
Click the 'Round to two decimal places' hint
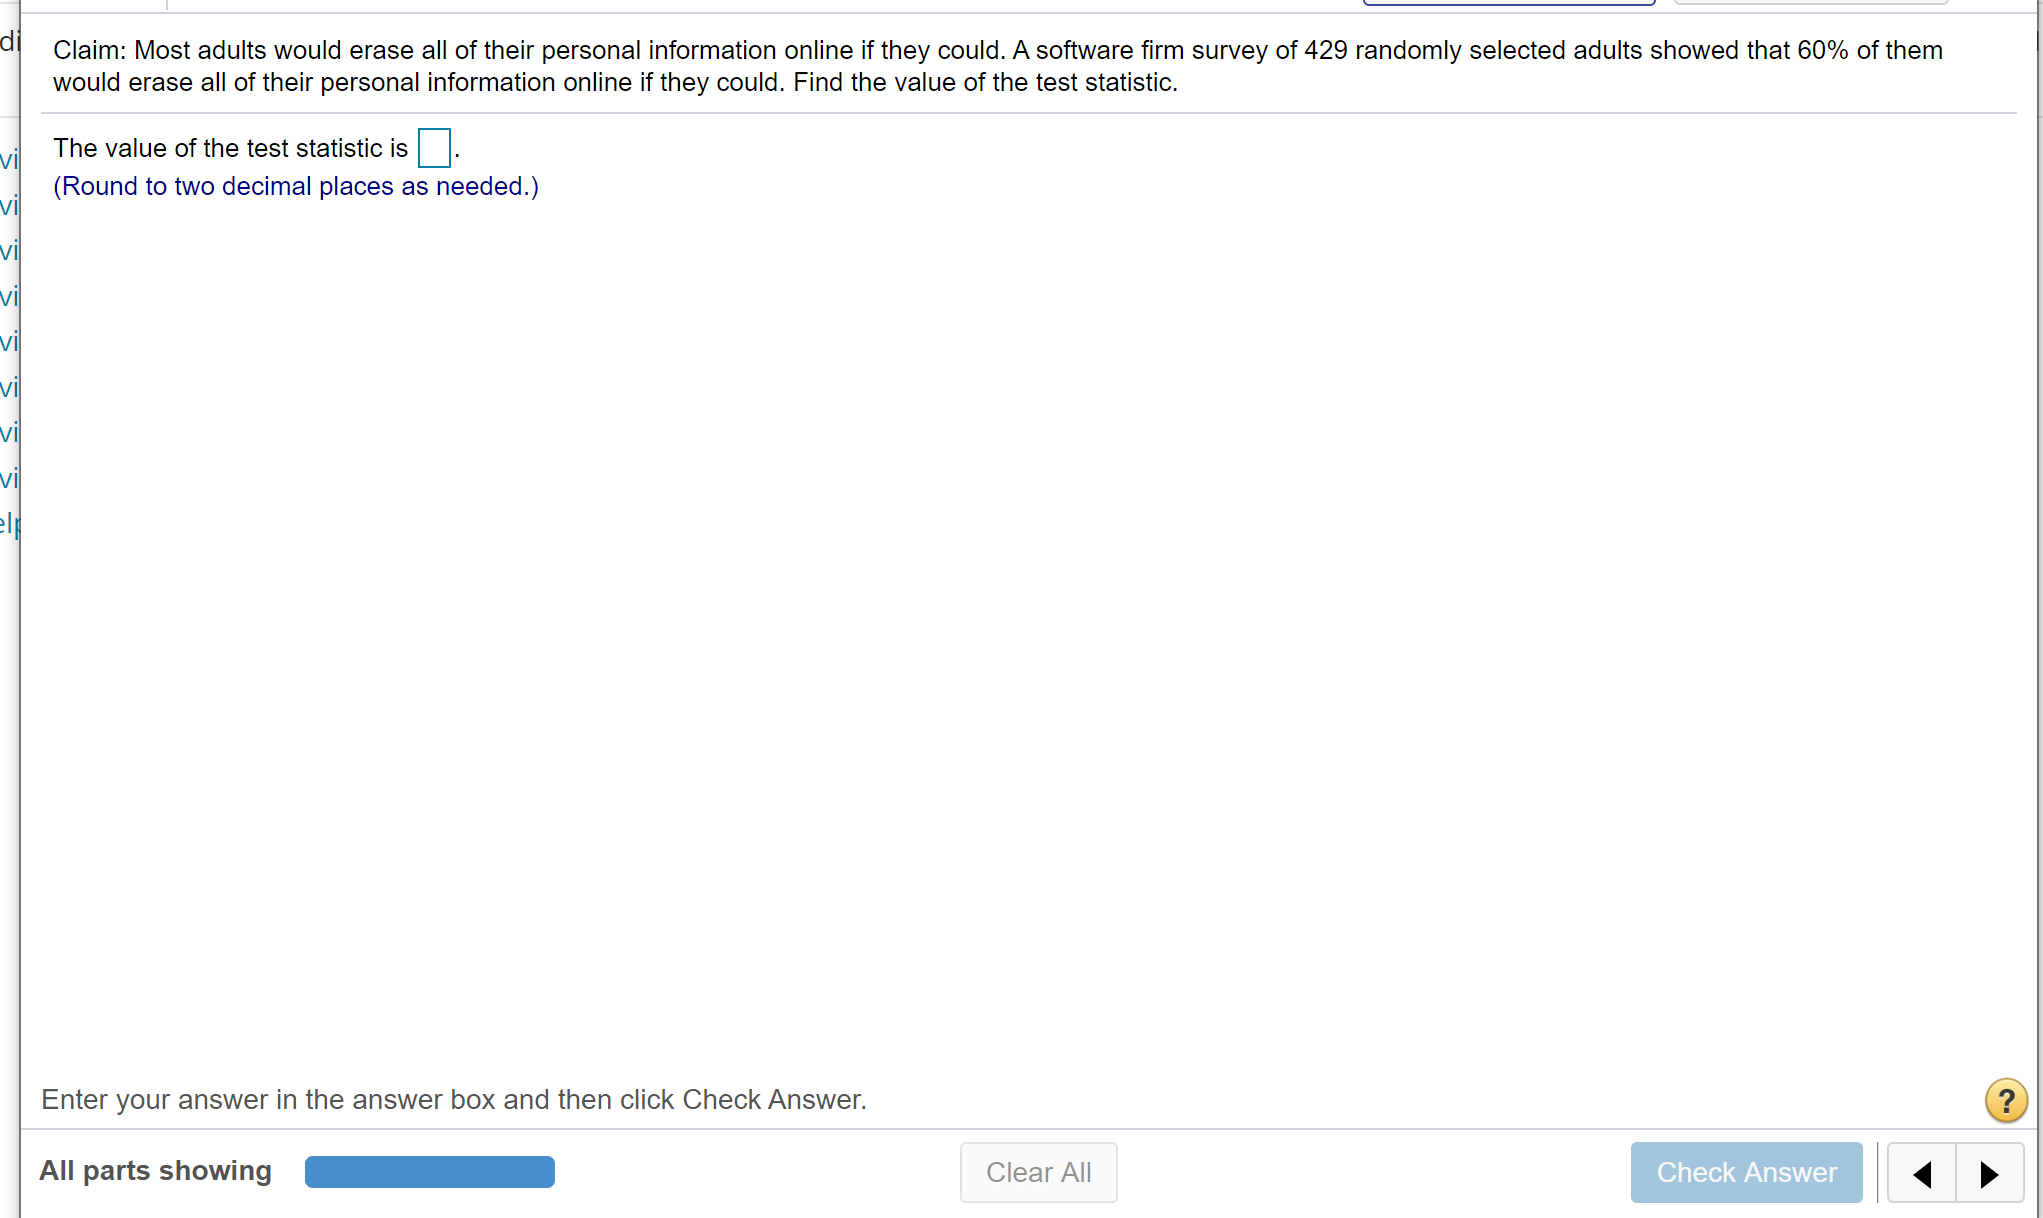coord(295,187)
